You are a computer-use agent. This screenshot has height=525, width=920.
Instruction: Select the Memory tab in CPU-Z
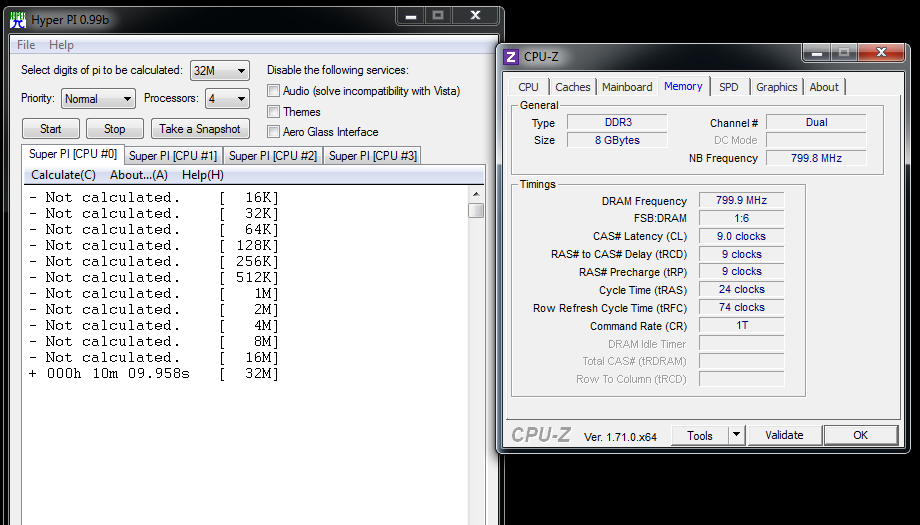point(683,86)
